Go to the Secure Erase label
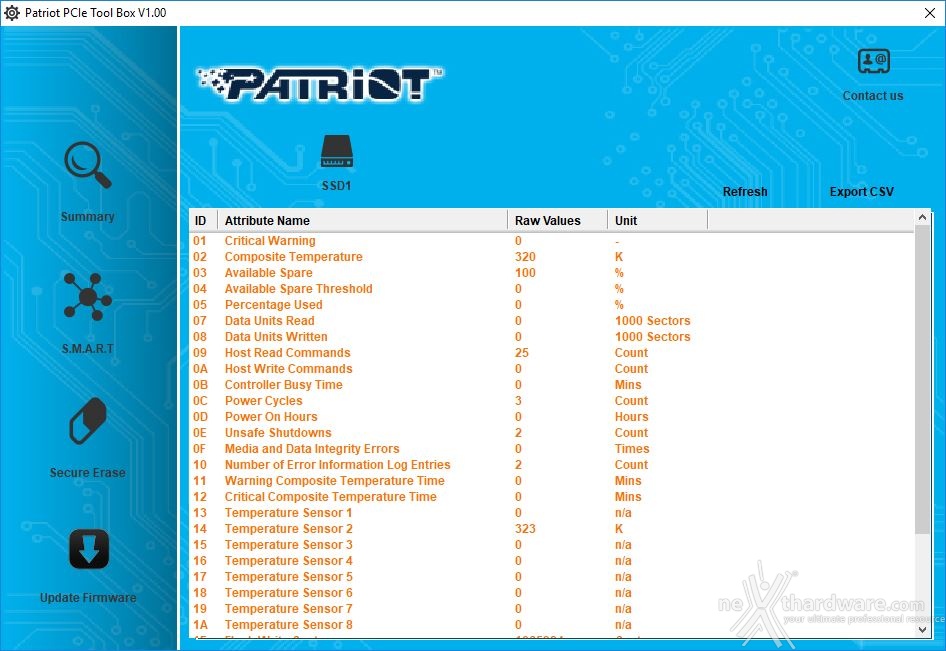The image size is (946, 651). [87, 472]
